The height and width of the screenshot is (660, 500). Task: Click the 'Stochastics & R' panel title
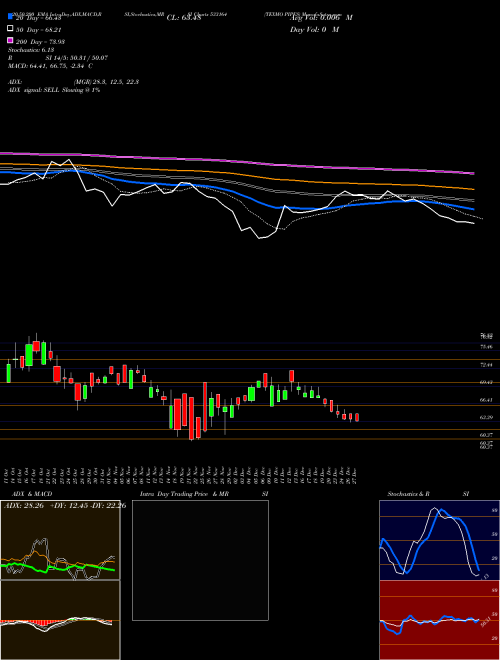tap(409, 494)
